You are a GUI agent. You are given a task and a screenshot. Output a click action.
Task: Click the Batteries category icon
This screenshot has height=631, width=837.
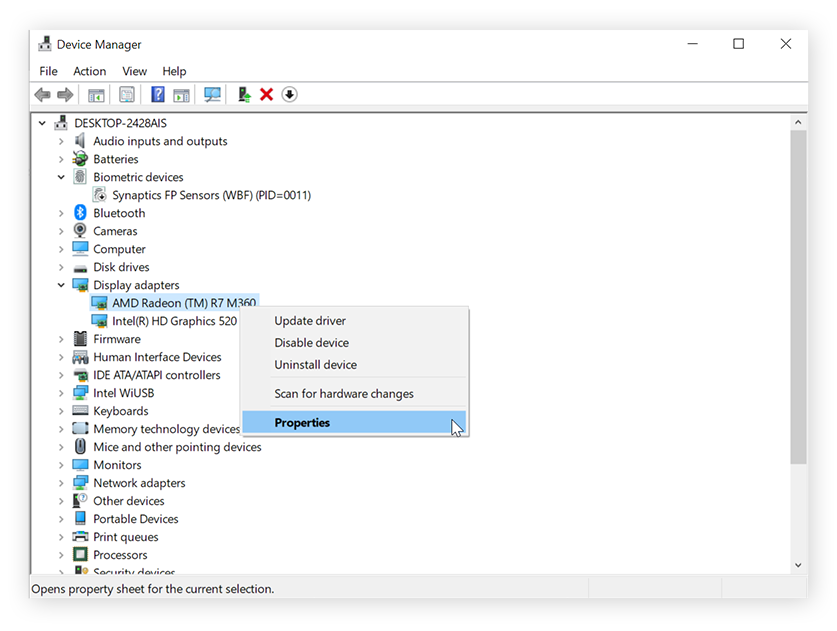[80, 159]
